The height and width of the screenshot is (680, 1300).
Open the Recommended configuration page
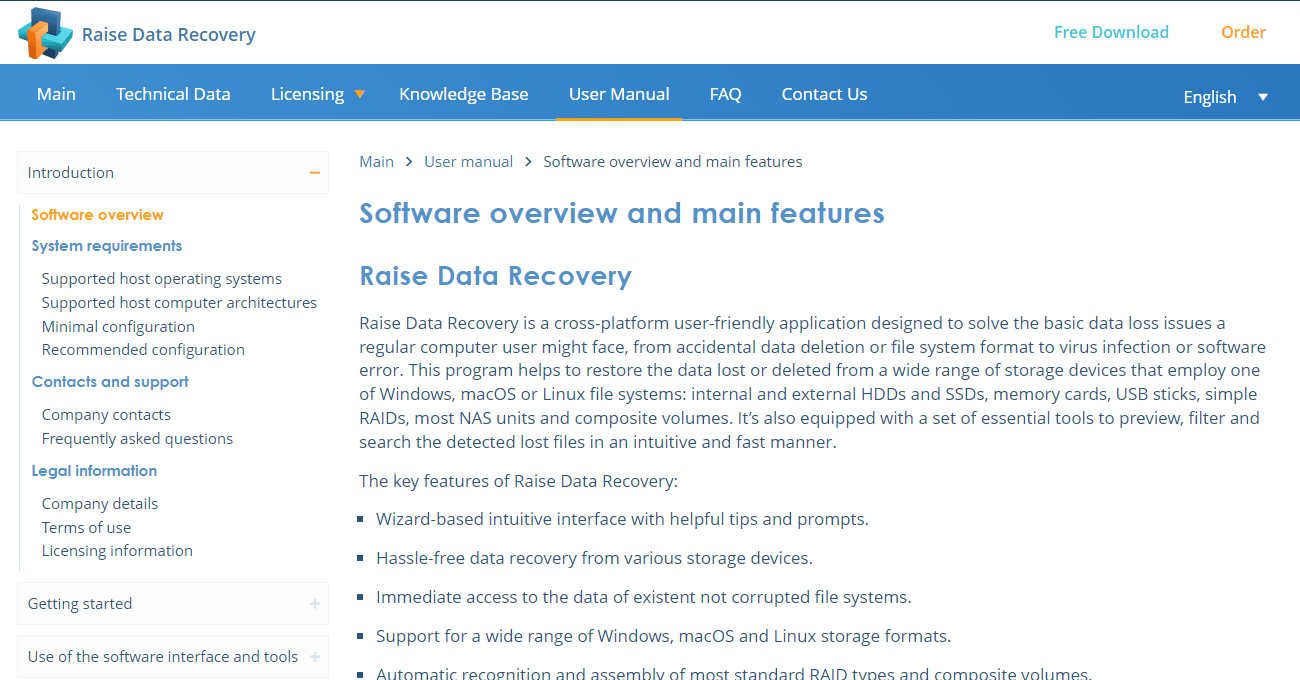click(142, 349)
